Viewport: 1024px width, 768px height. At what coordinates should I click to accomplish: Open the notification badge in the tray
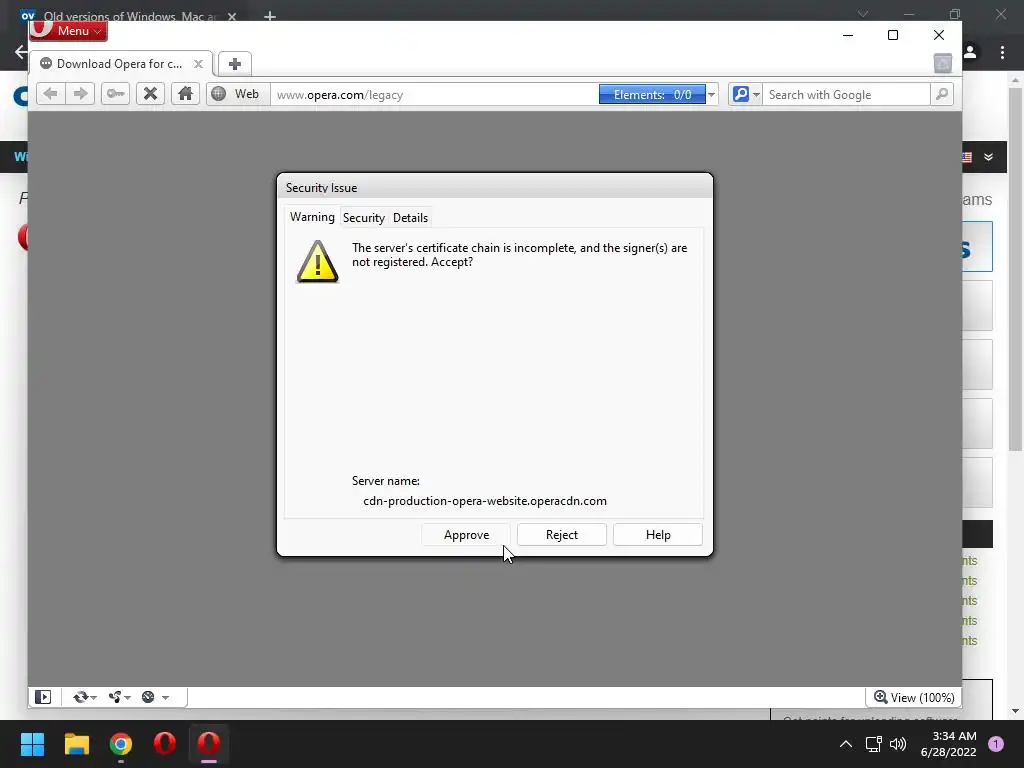[996, 744]
